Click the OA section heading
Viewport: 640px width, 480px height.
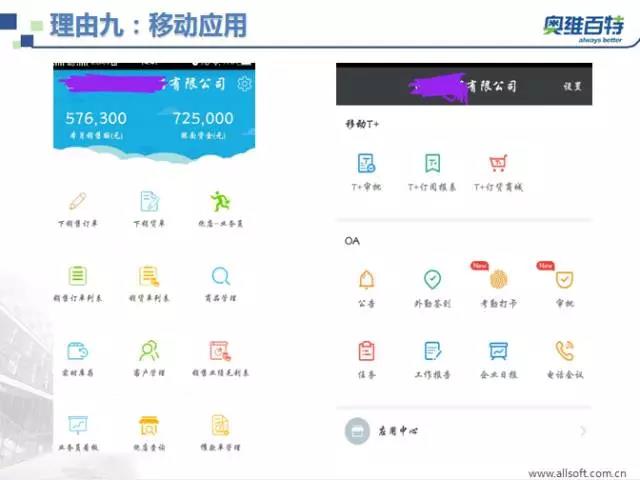pyautogui.click(x=352, y=241)
